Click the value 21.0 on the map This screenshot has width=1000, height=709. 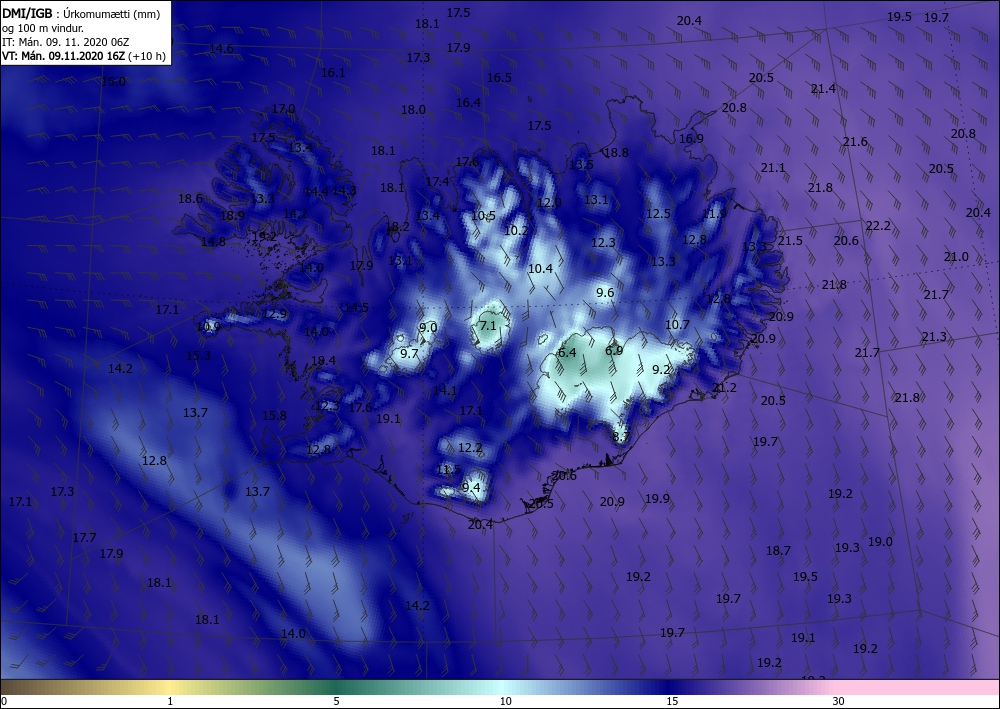tap(956, 257)
